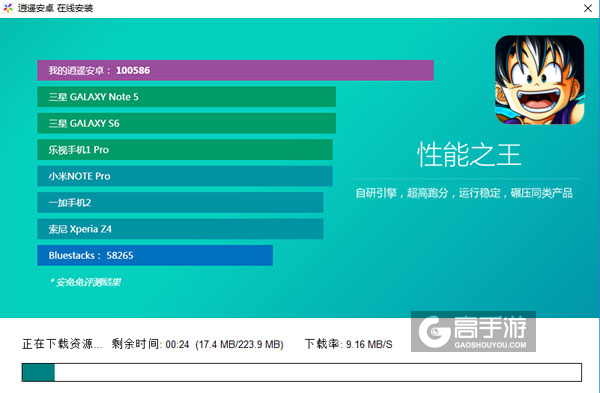Viewport: 600px width, 393px height.
Task: Click the 性能之王 heading
Action: tap(469, 154)
